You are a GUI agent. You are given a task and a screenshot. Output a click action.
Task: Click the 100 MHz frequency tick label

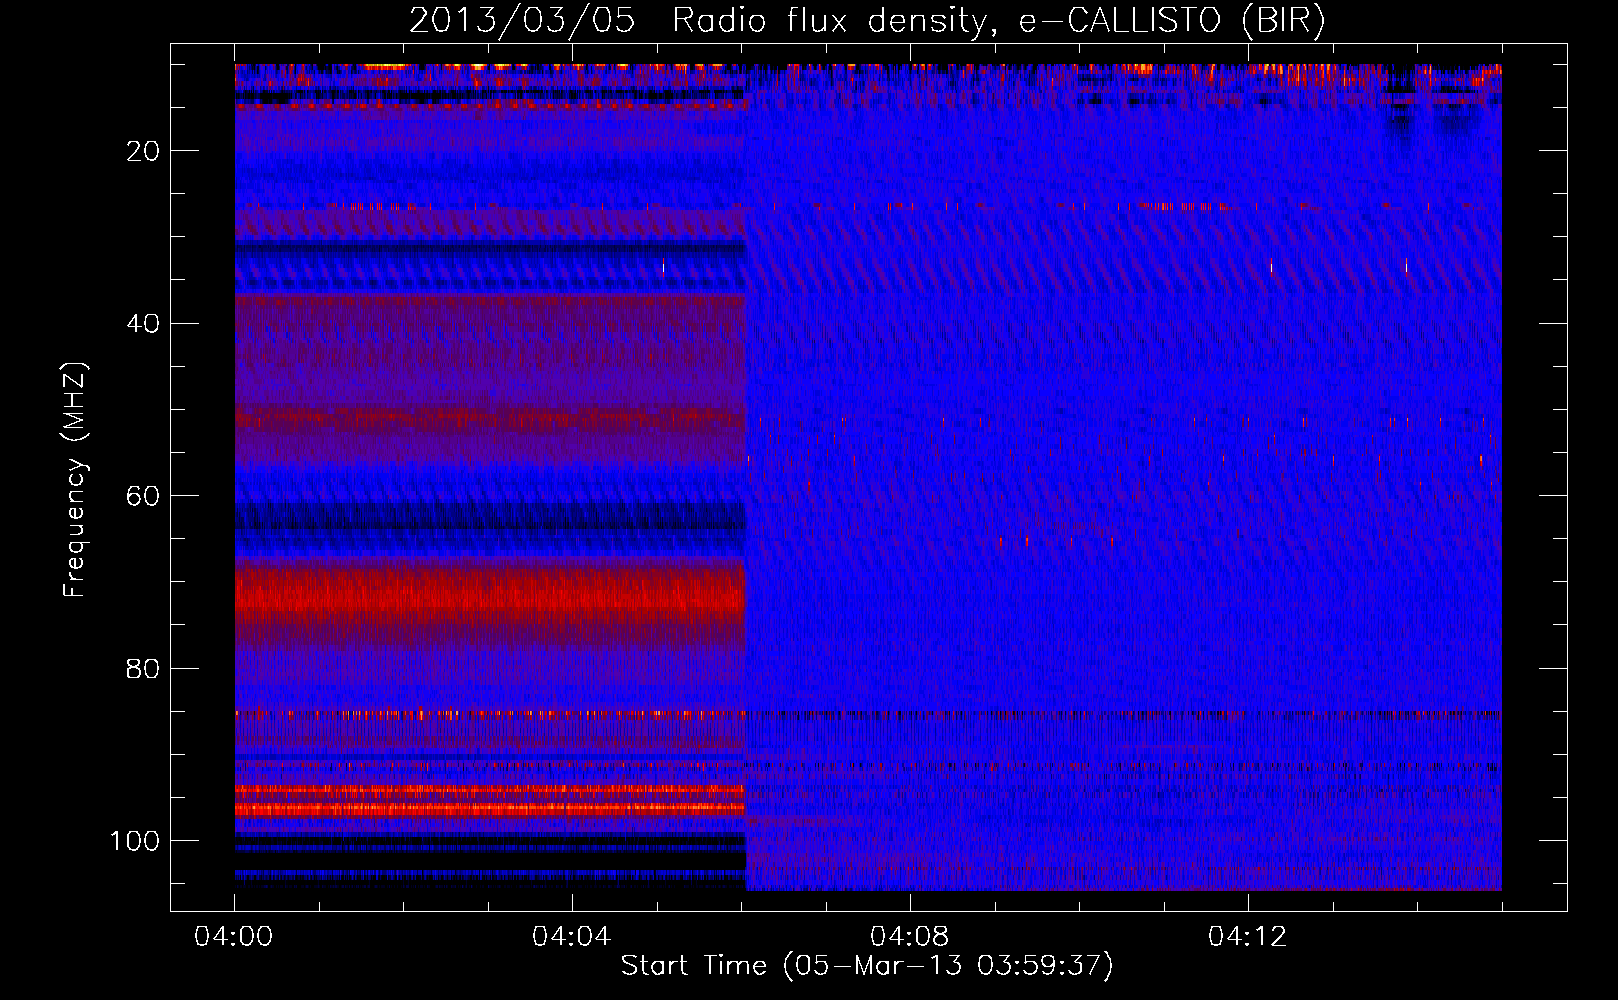tap(135, 841)
